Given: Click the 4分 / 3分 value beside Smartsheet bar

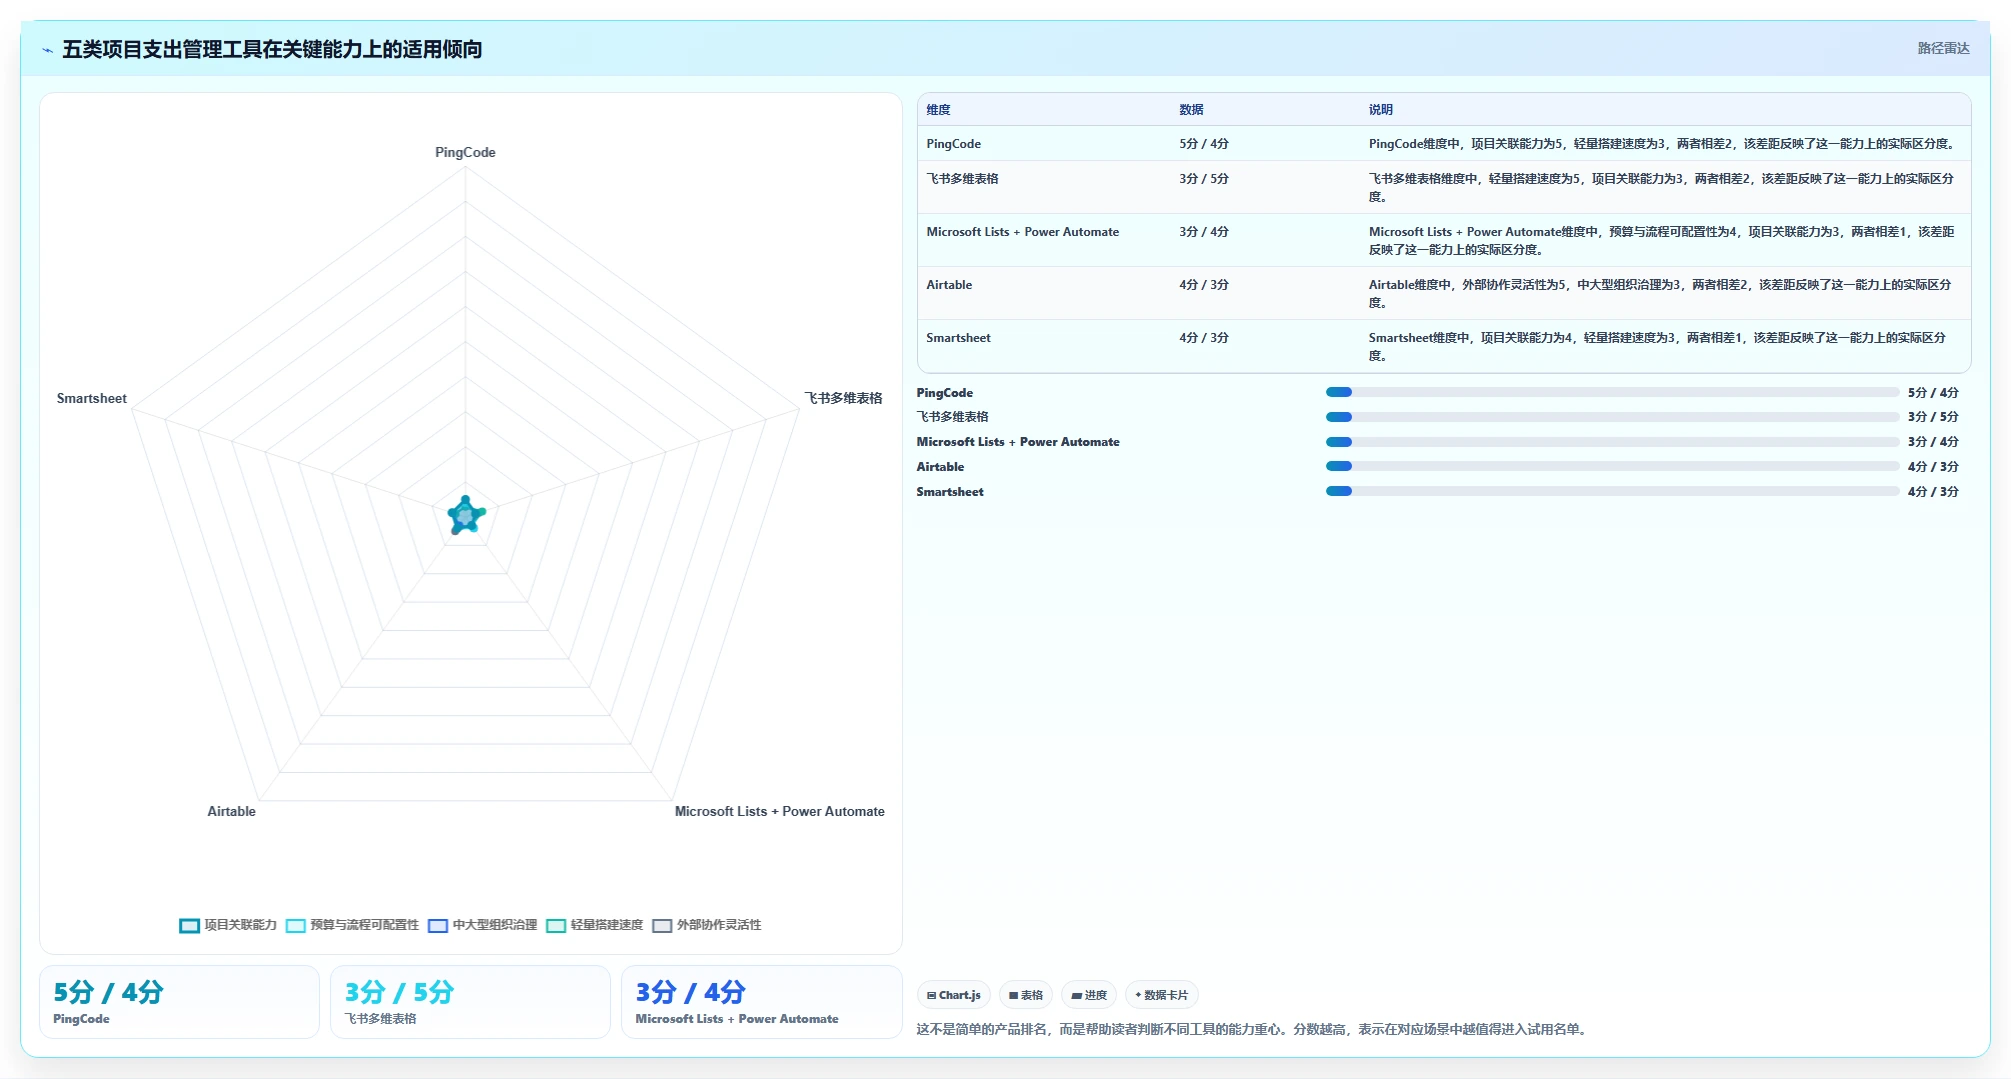Looking at the screenshot, I should [1933, 492].
